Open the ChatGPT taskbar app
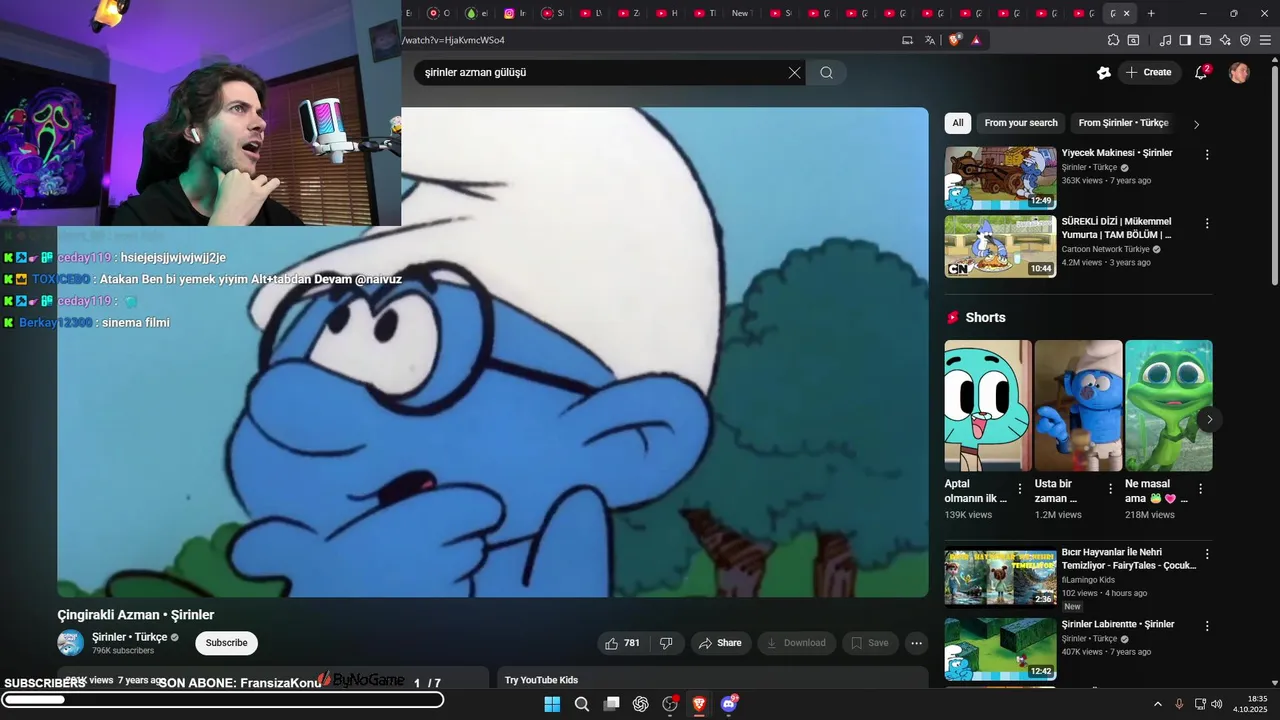 (x=641, y=704)
